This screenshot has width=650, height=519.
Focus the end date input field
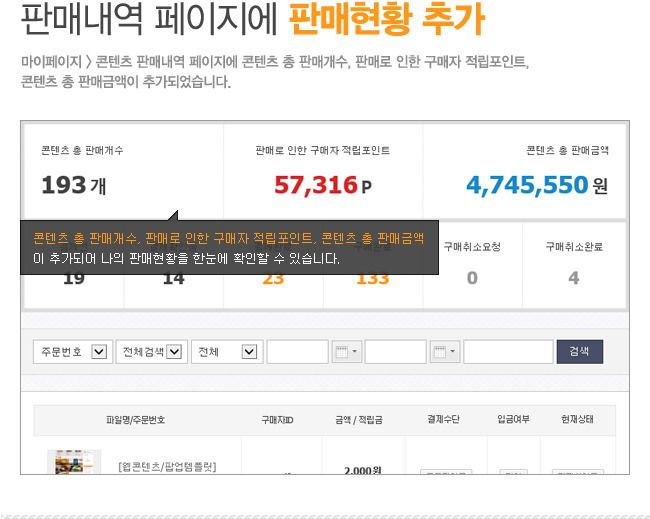(395, 352)
